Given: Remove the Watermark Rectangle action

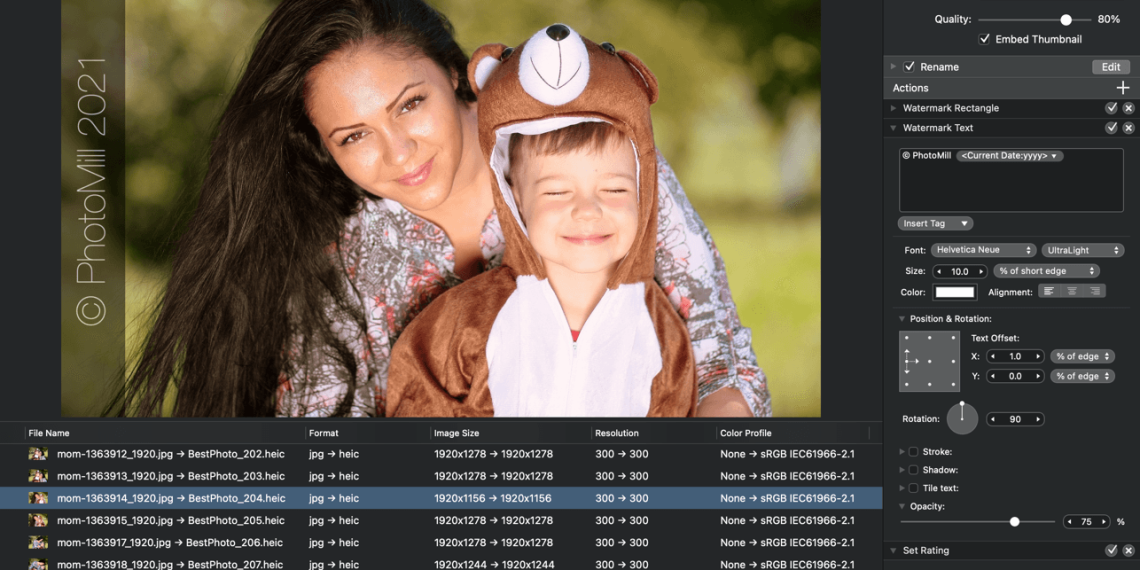Looking at the screenshot, I should 1128,108.
